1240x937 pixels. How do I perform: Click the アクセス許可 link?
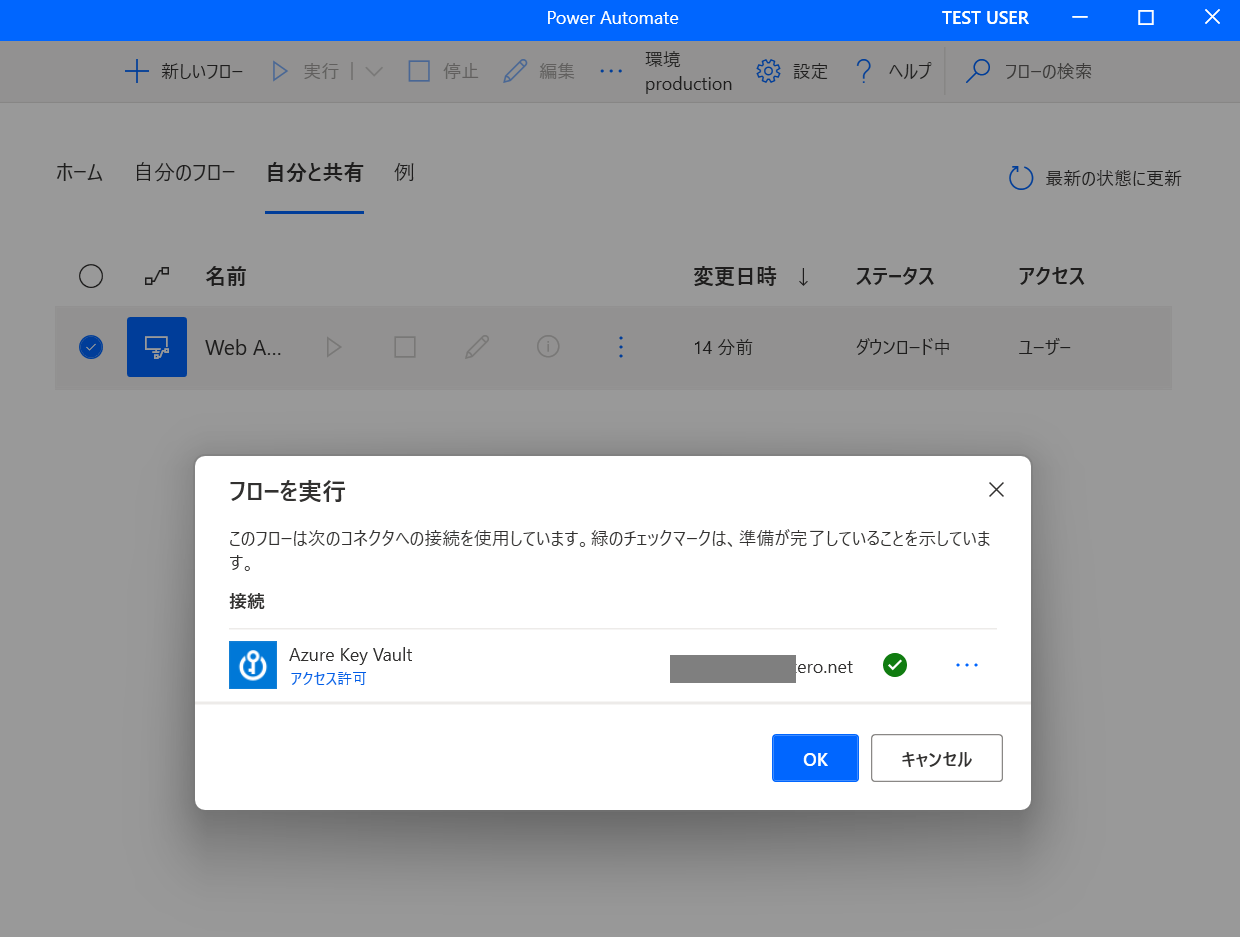[328, 679]
